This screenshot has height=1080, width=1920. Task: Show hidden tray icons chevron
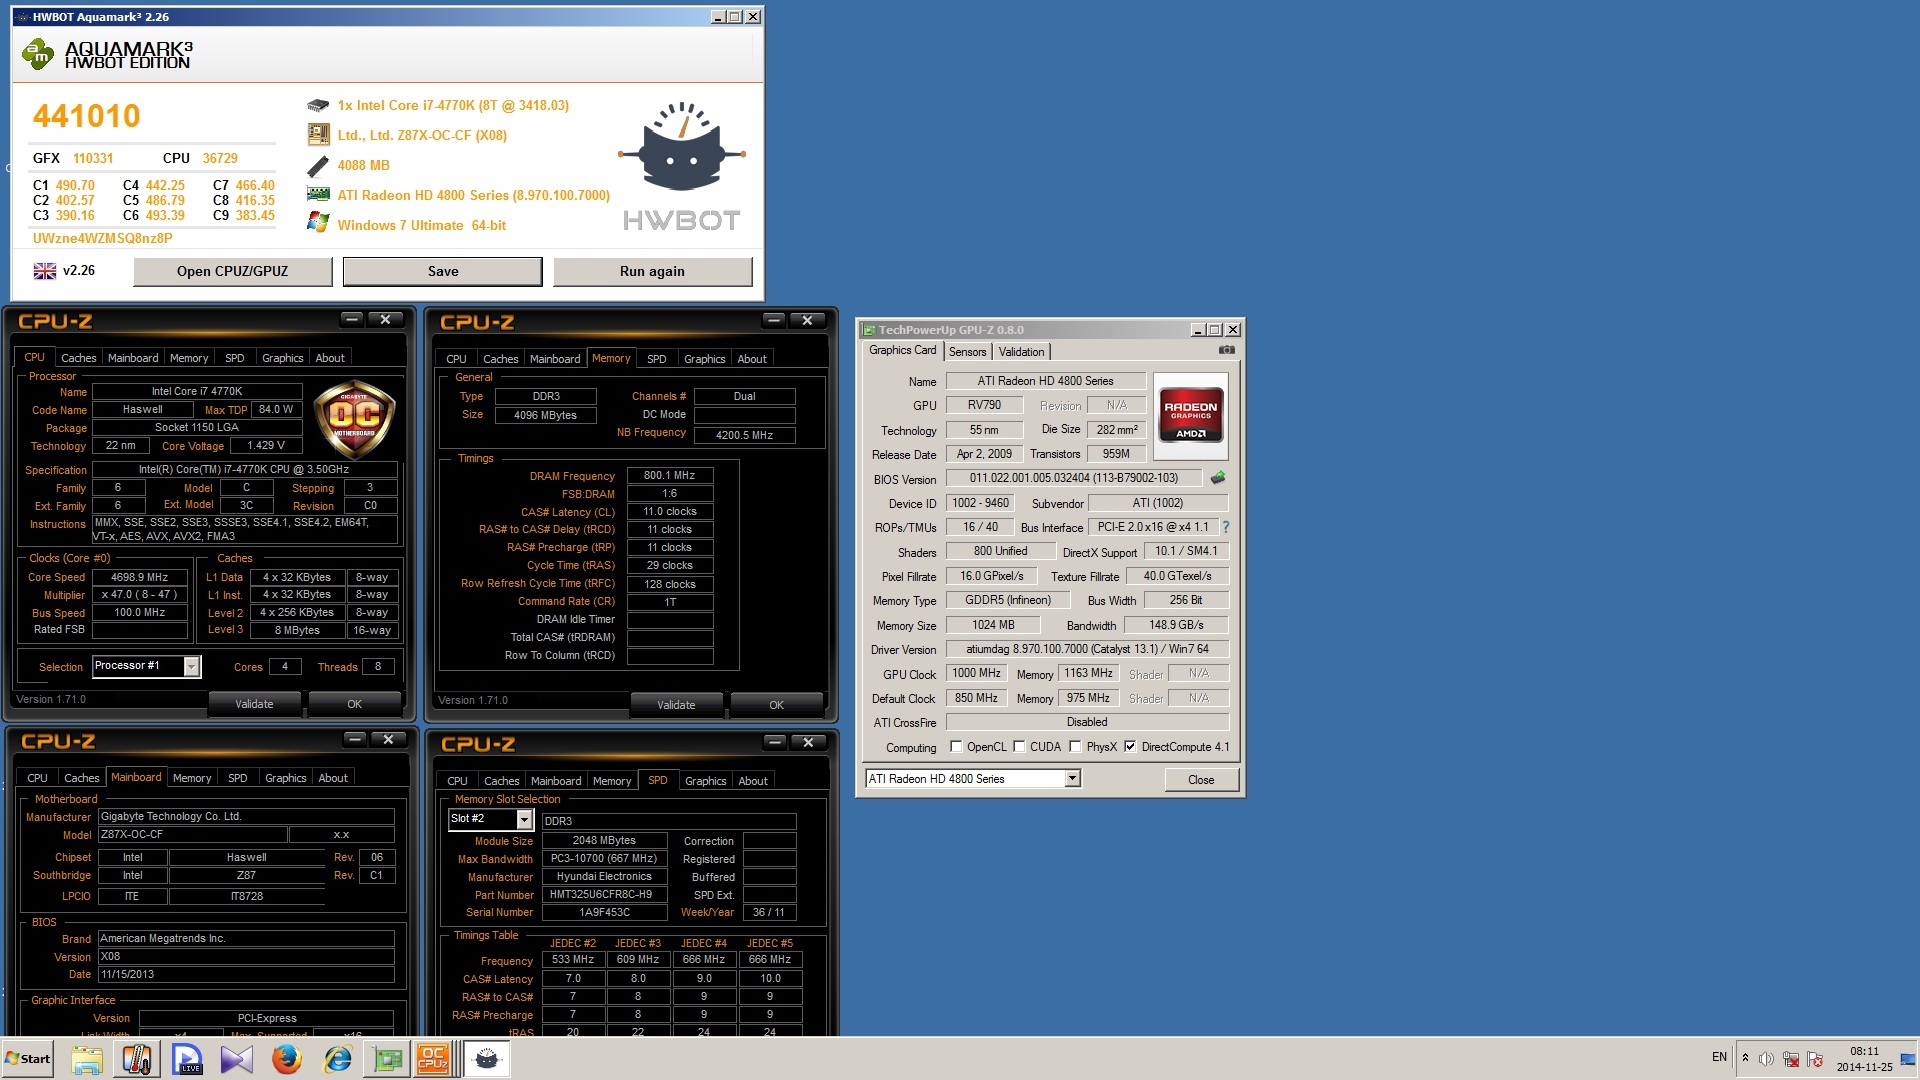coord(1745,1058)
